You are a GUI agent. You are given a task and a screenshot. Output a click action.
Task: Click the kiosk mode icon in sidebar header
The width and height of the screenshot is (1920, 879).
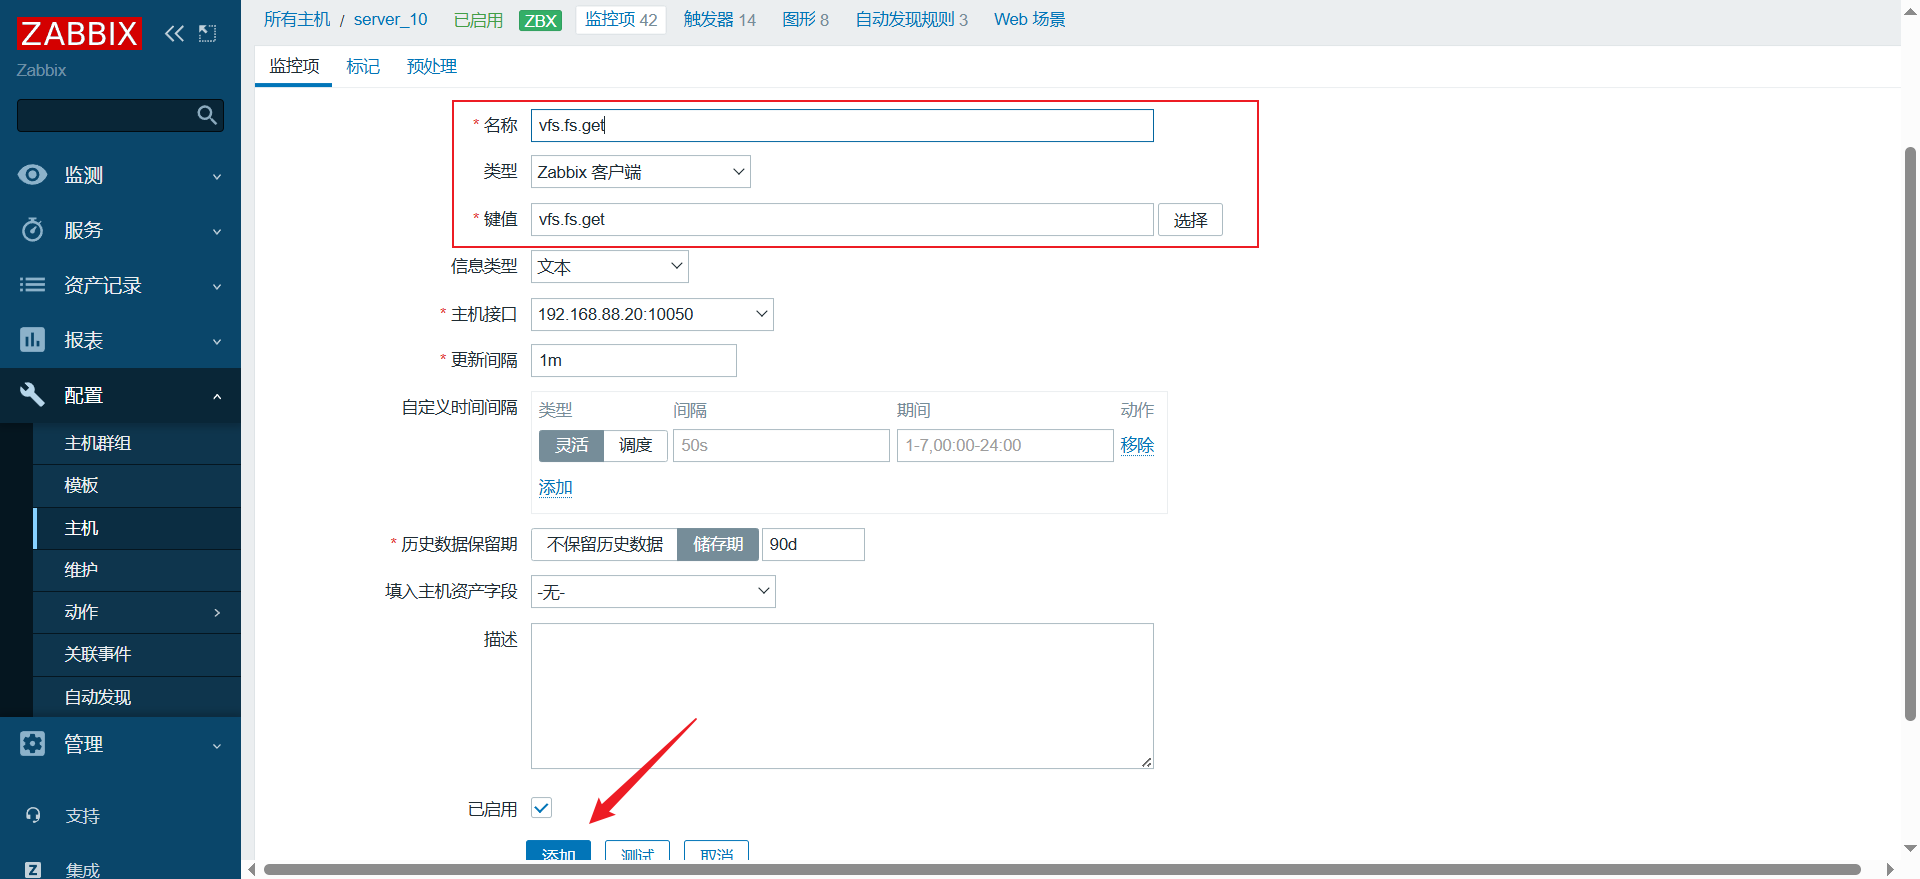pos(207,33)
